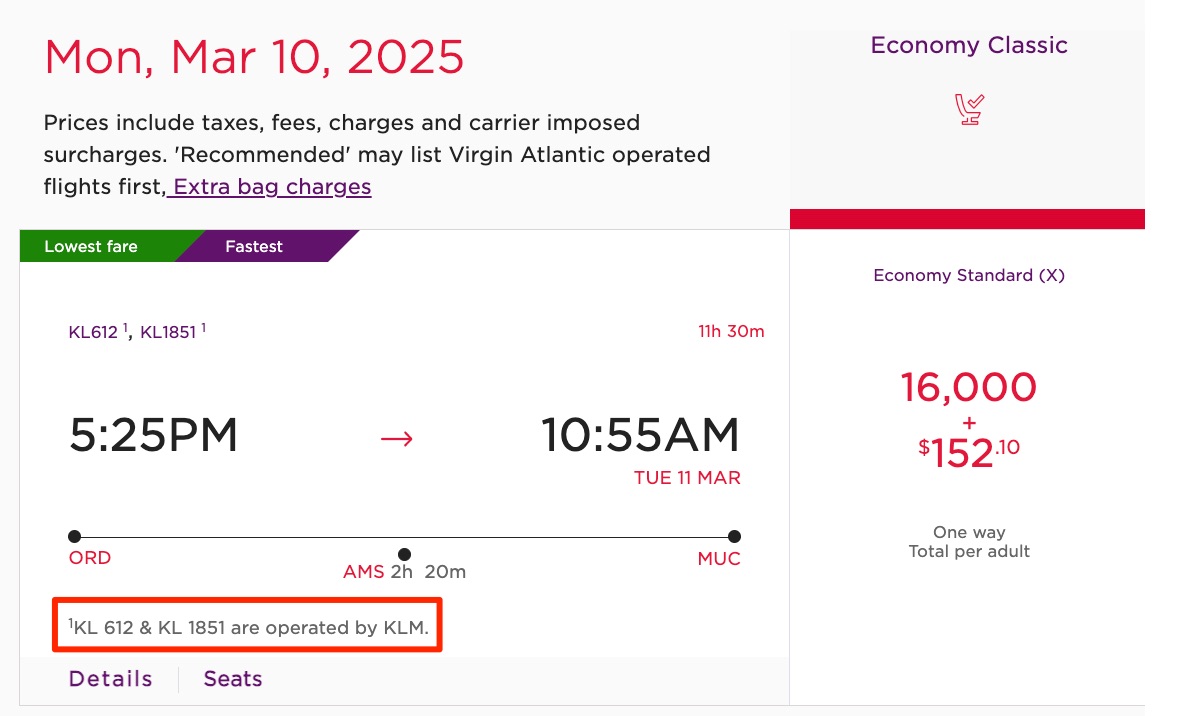Click the red arrow between departure and arrival times
Screen dimensions: 1186x716
[397, 437]
